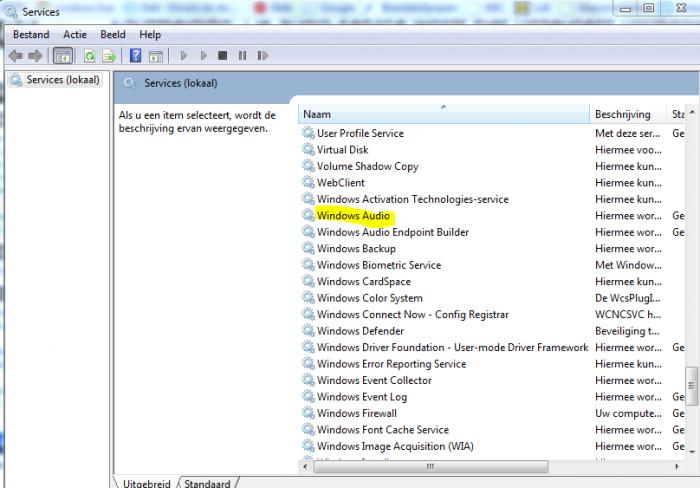Click the Pause service icon
700x488 pixels.
coord(242,55)
